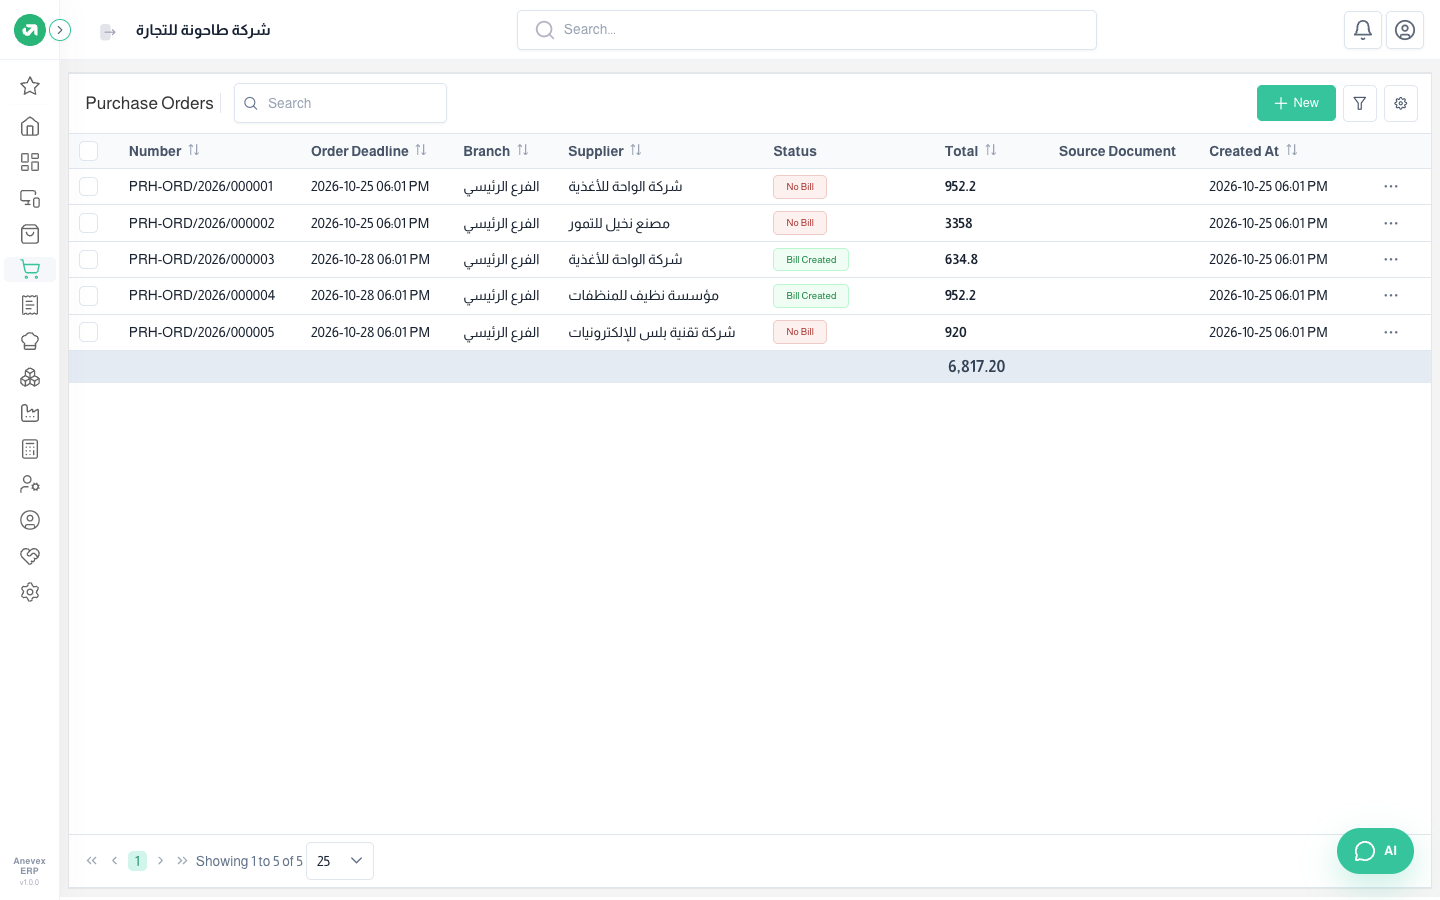Check row PRH-ORD/2026/000001 checkbox
This screenshot has height=900, width=1440.
[x=89, y=187]
